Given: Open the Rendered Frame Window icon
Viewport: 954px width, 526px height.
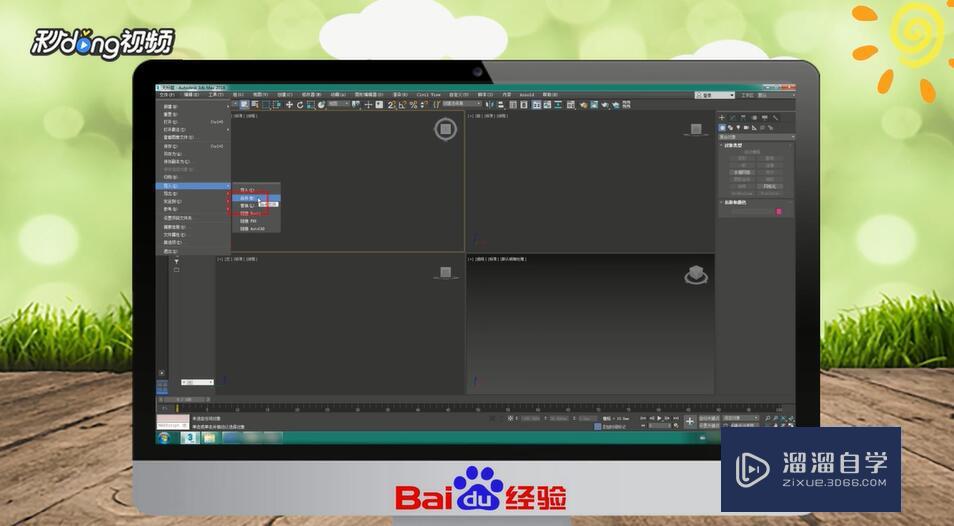Looking at the screenshot, I should click(594, 105).
